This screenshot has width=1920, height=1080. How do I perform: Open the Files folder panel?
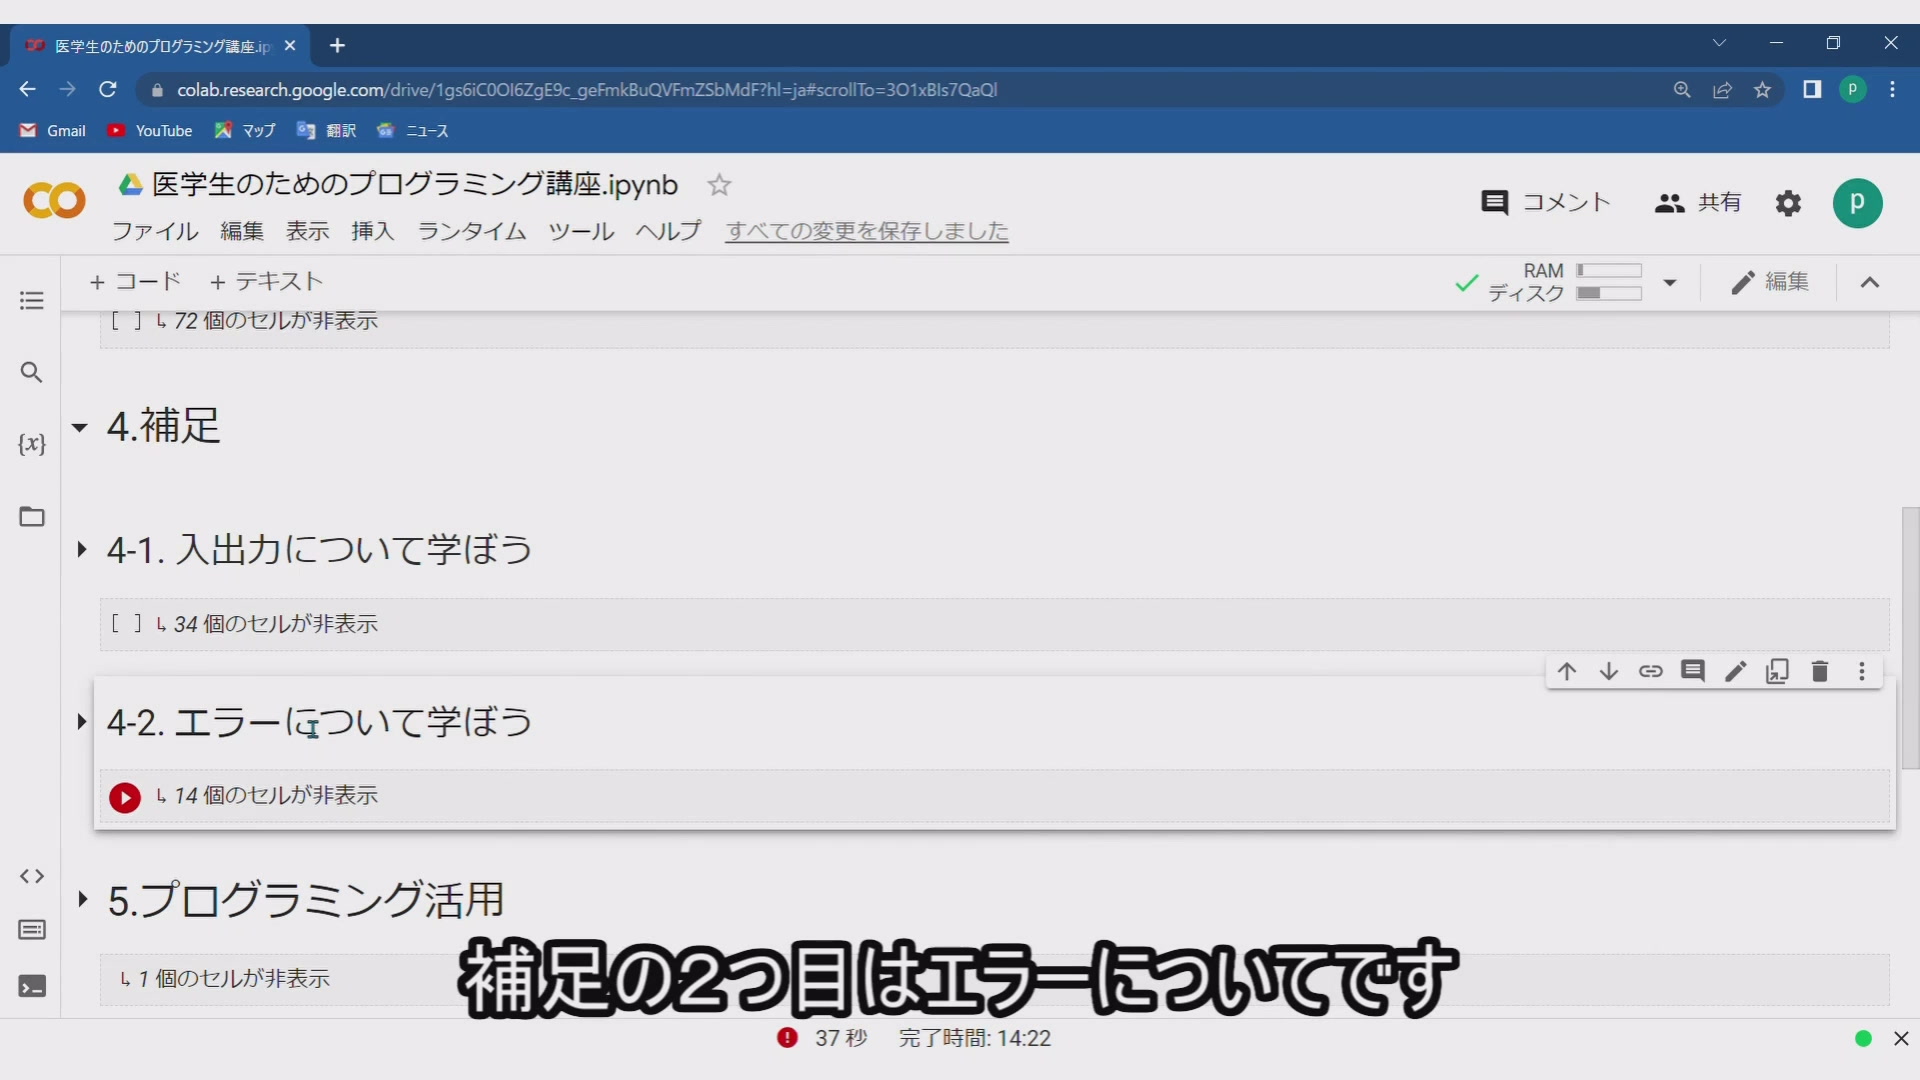32,517
